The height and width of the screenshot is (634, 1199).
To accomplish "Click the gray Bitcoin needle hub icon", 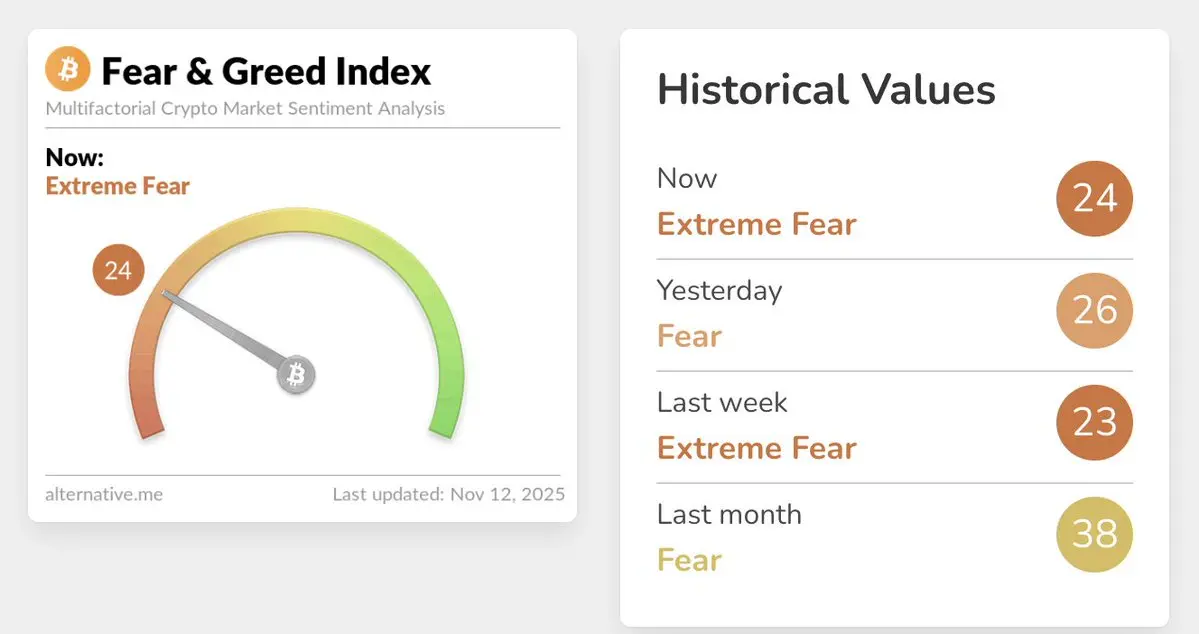I will tap(296, 375).
